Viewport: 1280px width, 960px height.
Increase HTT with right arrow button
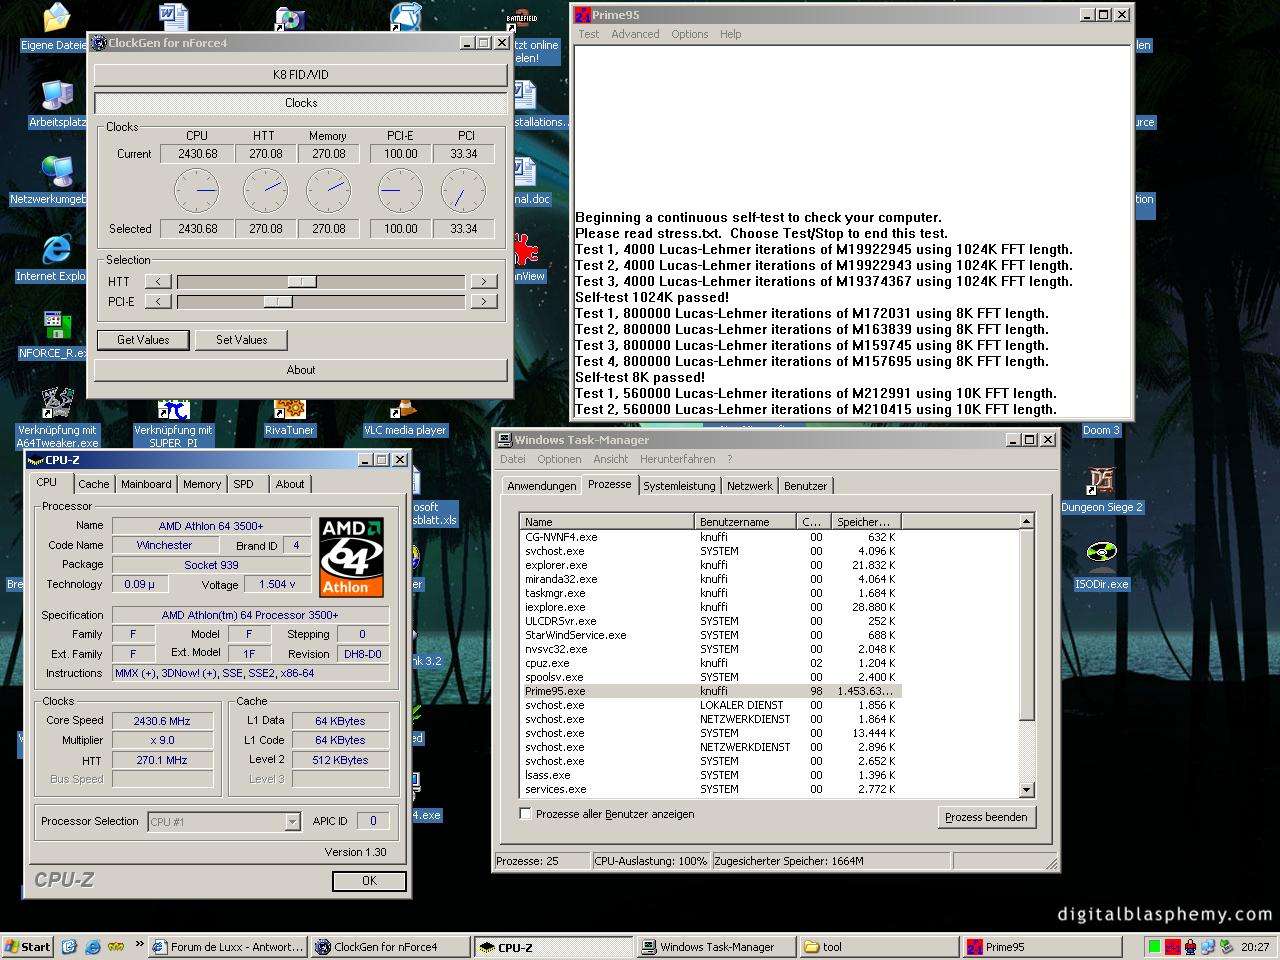pyautogui.click(x=483, y=282)
